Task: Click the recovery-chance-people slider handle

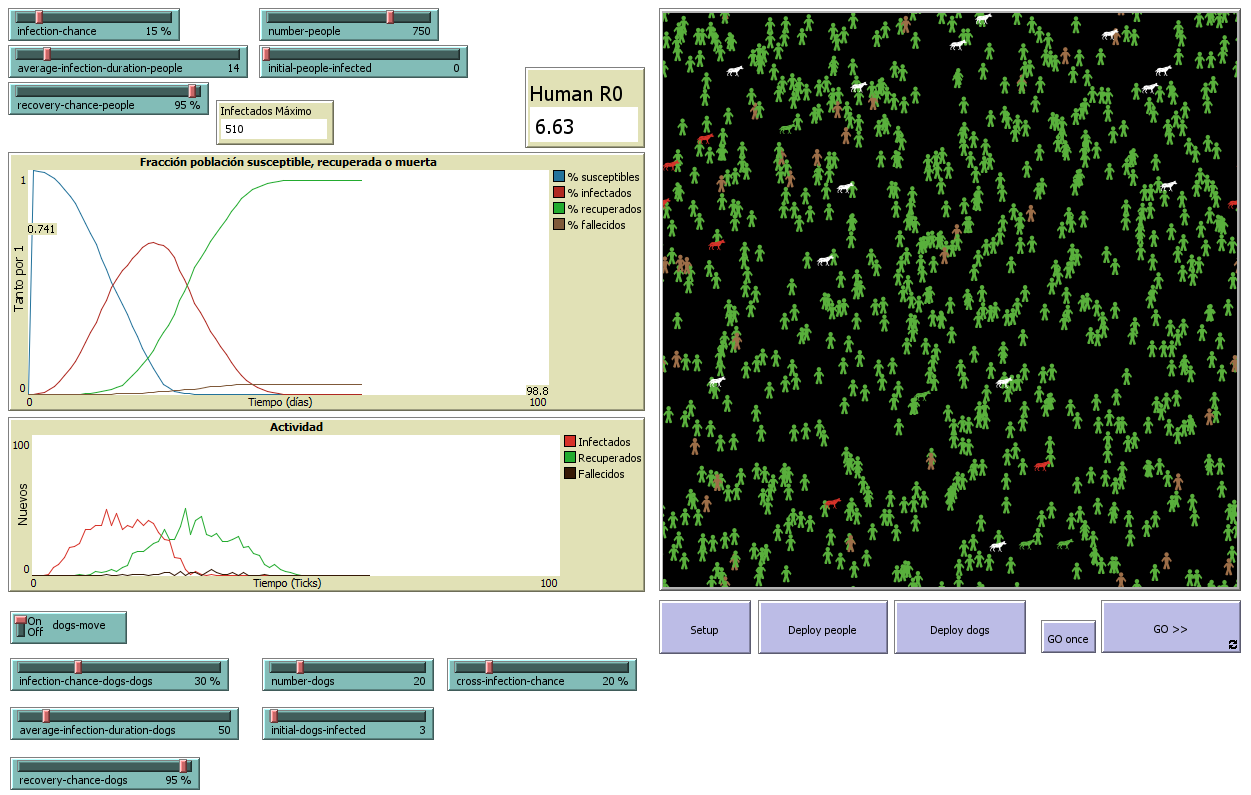Action: (193, 91)
